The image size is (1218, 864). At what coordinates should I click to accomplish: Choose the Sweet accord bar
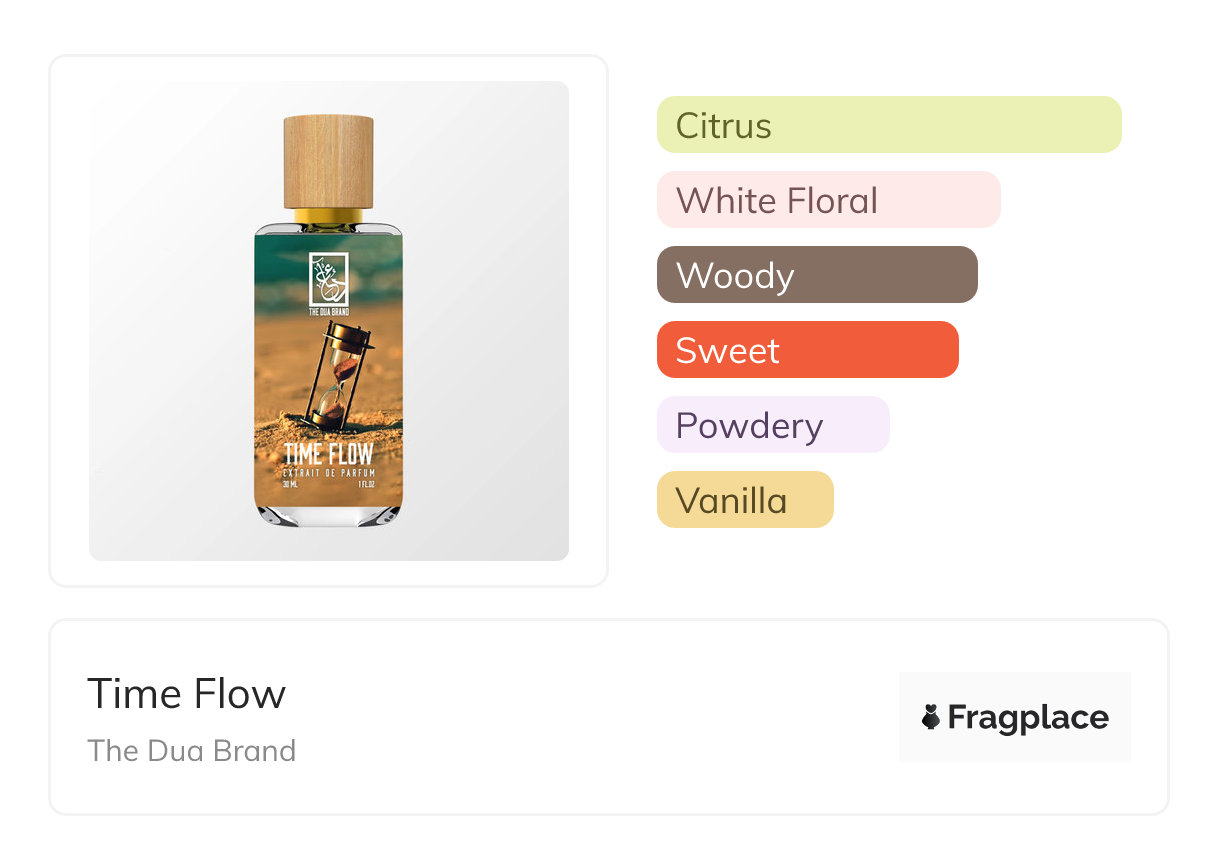click(807, 350)
